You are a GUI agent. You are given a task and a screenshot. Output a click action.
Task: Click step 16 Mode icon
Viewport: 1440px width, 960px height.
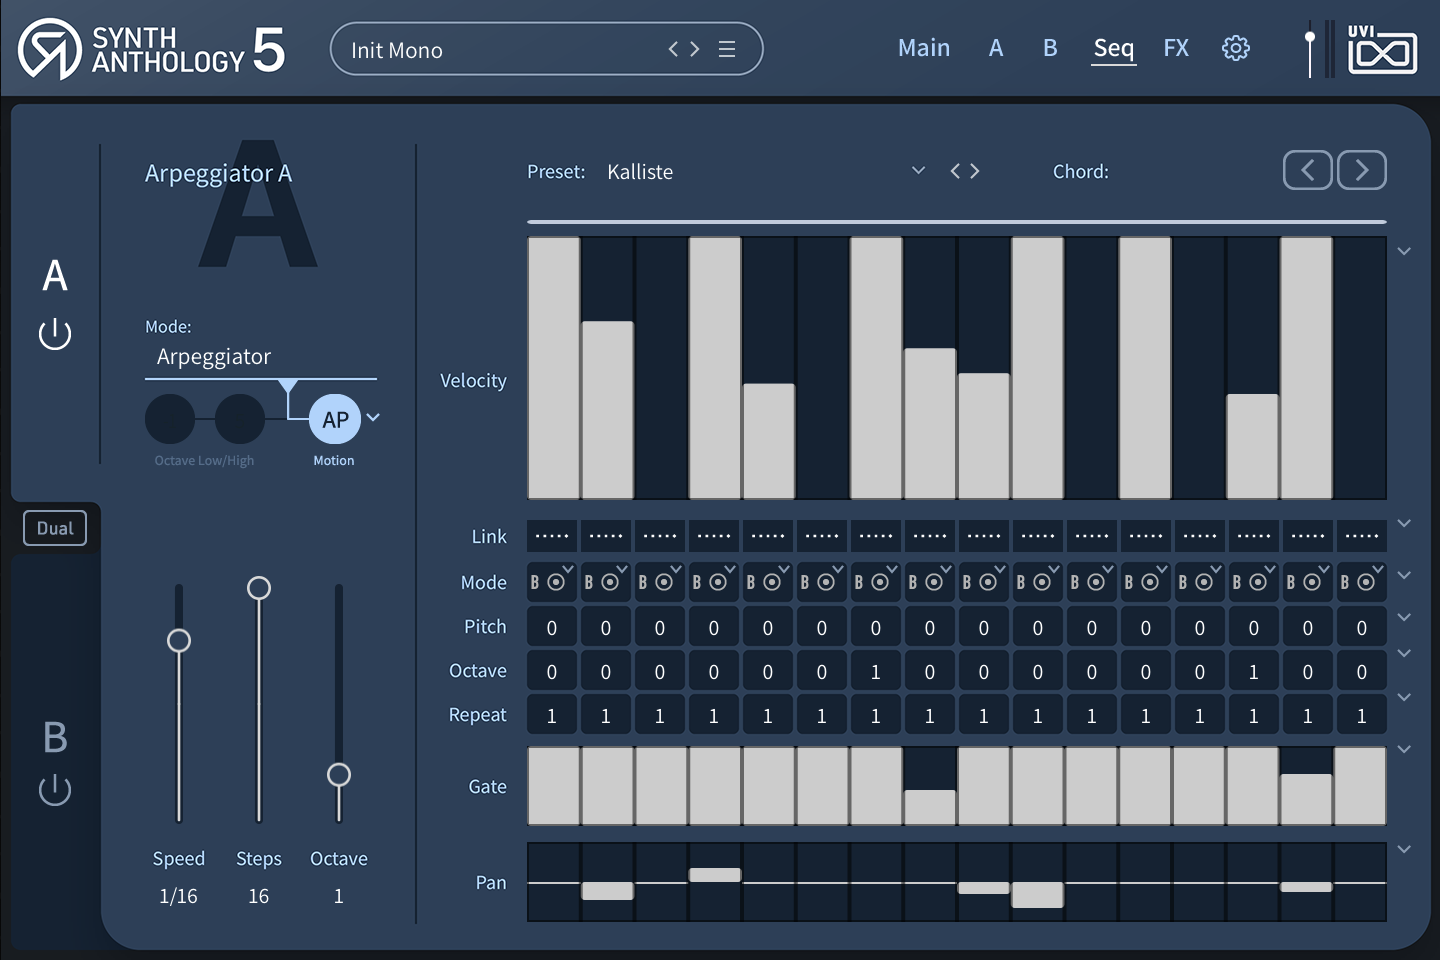1362,582
